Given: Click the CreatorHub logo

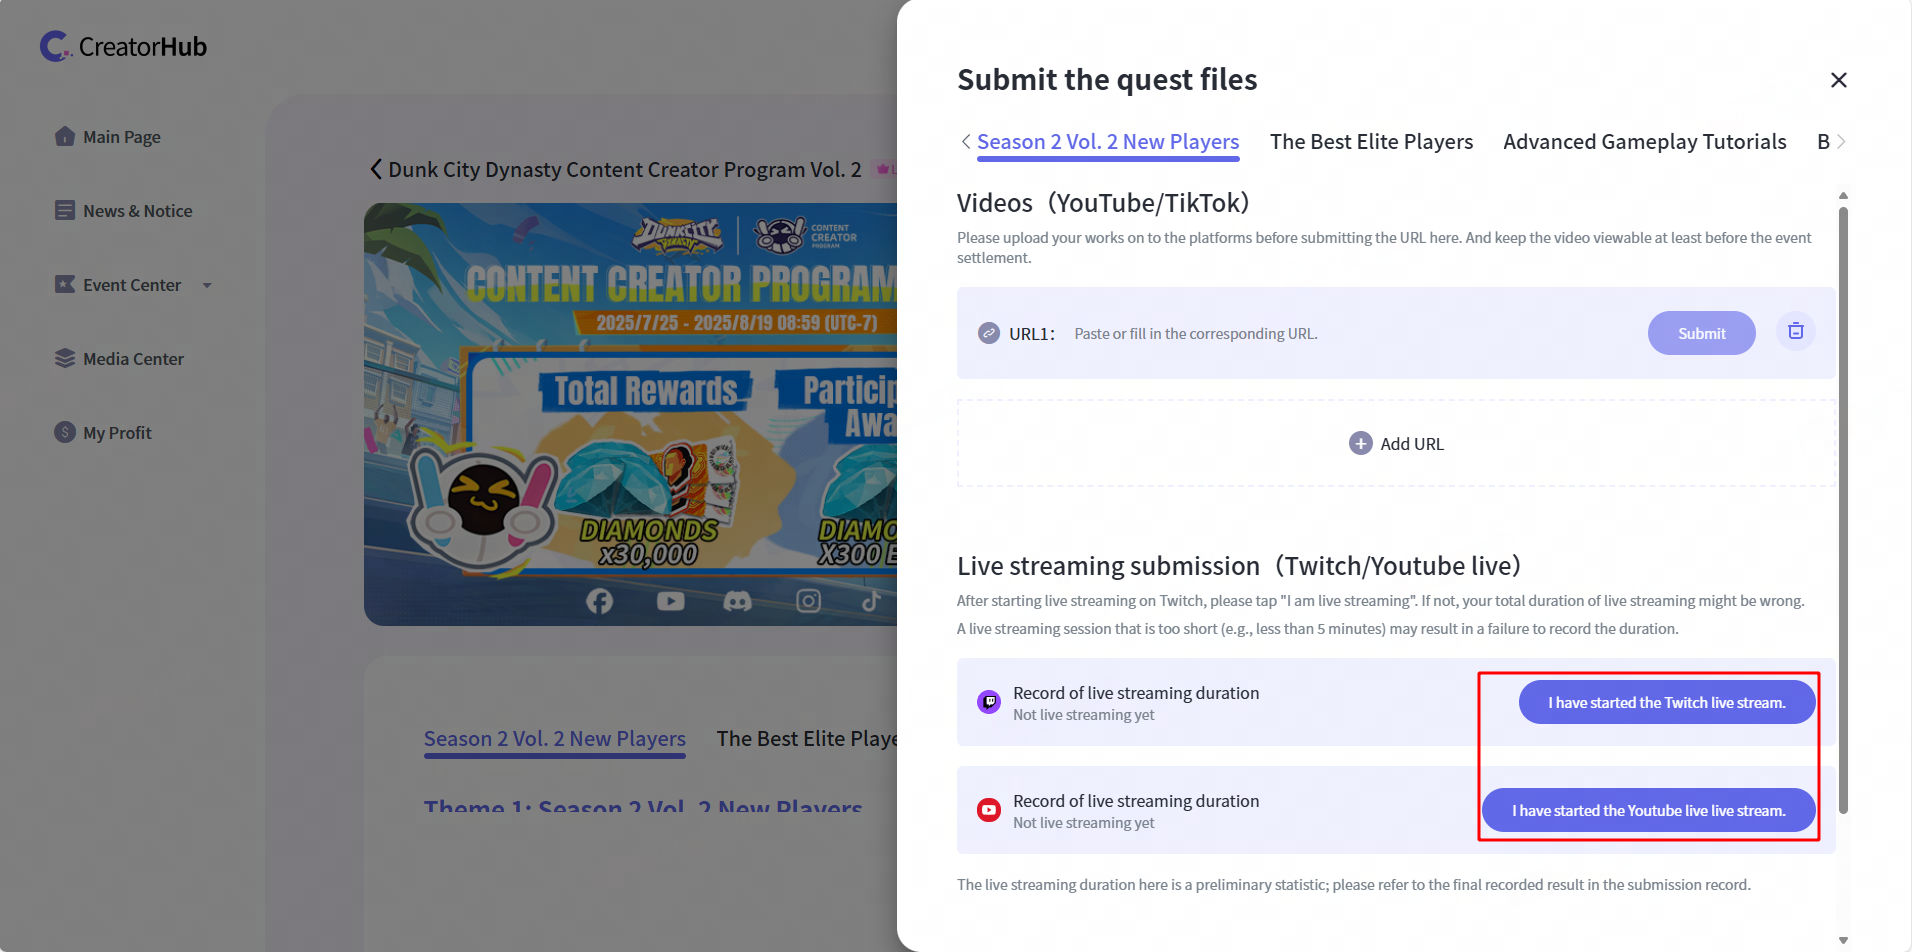Looking at the screenshot, I should (123, 46).
